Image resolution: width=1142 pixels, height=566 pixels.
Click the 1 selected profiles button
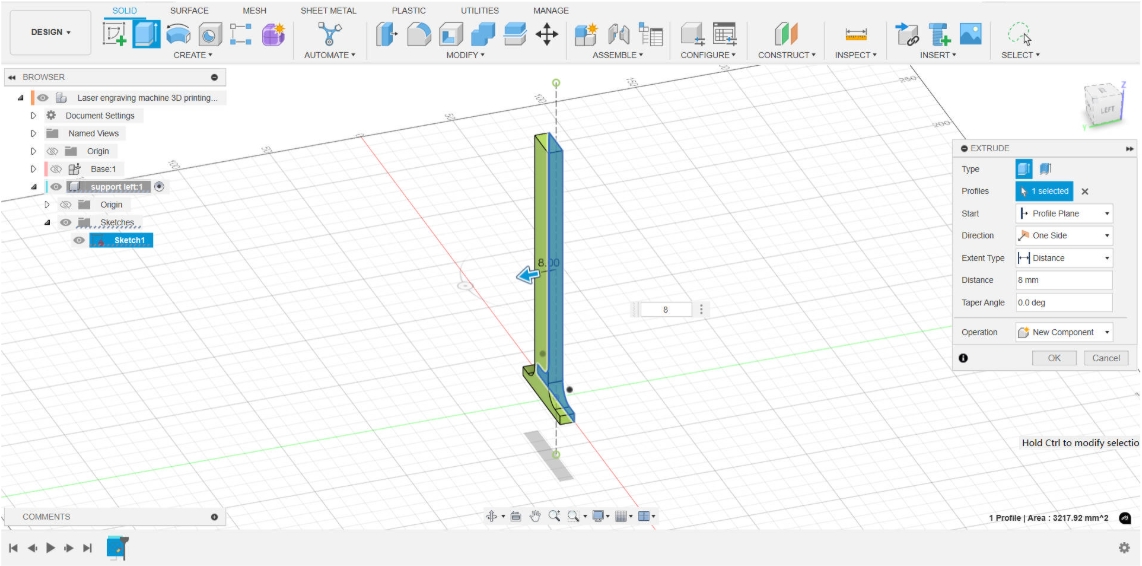point(1044,191)
